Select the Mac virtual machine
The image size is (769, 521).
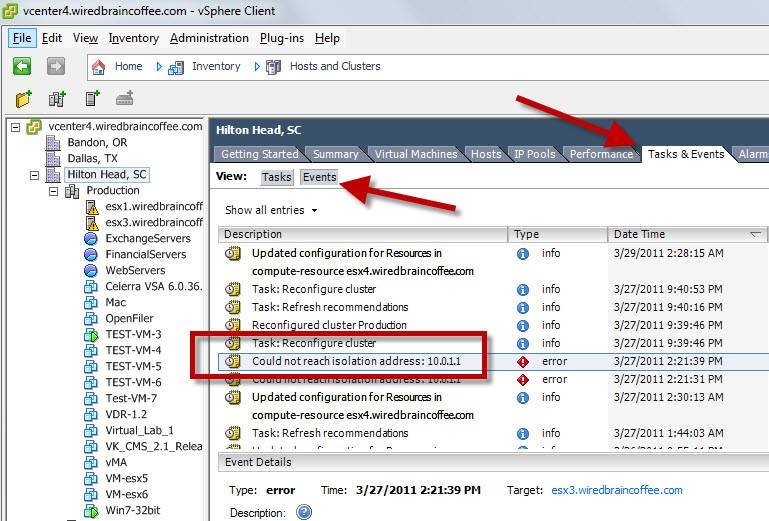point(116,303)
